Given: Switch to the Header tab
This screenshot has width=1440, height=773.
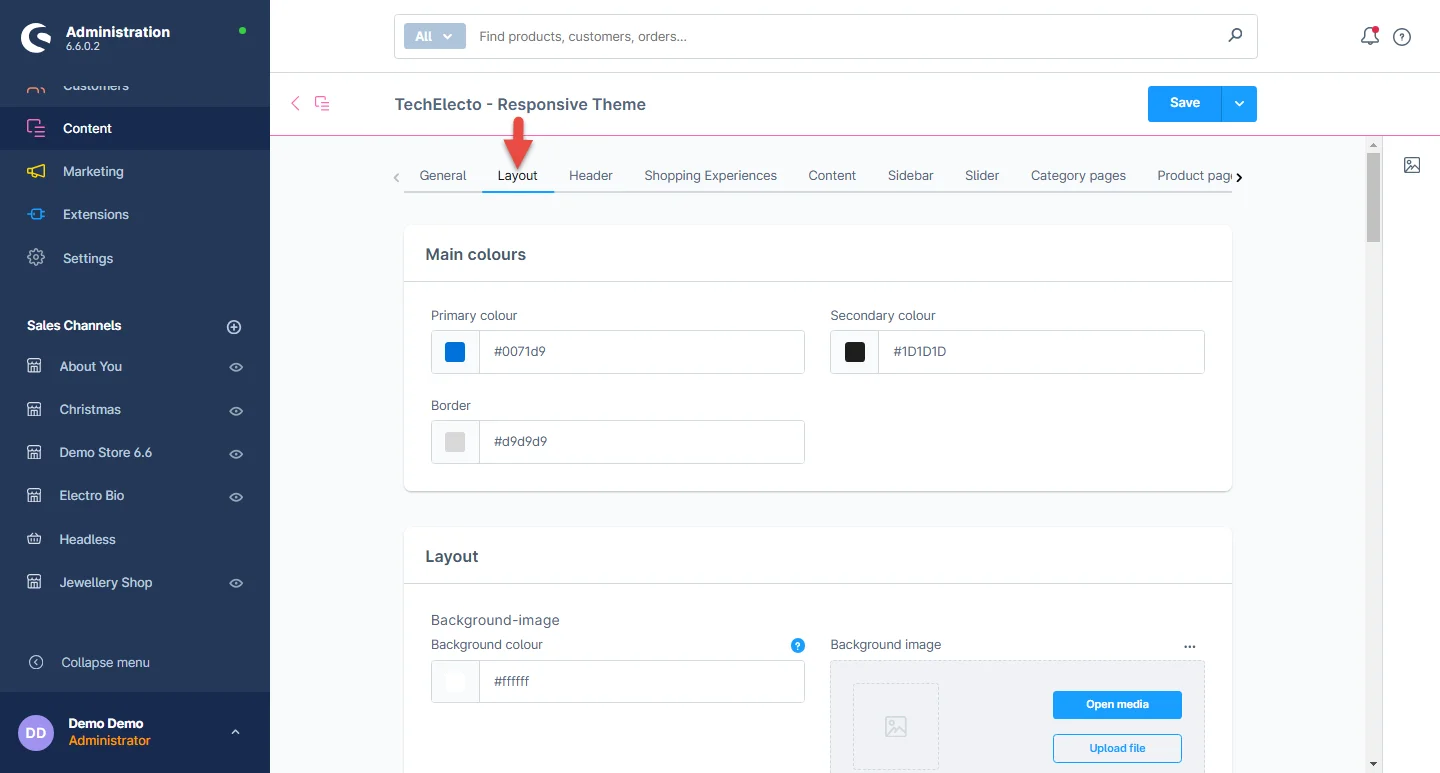Looking at the screenshot, I should (590, 175).
